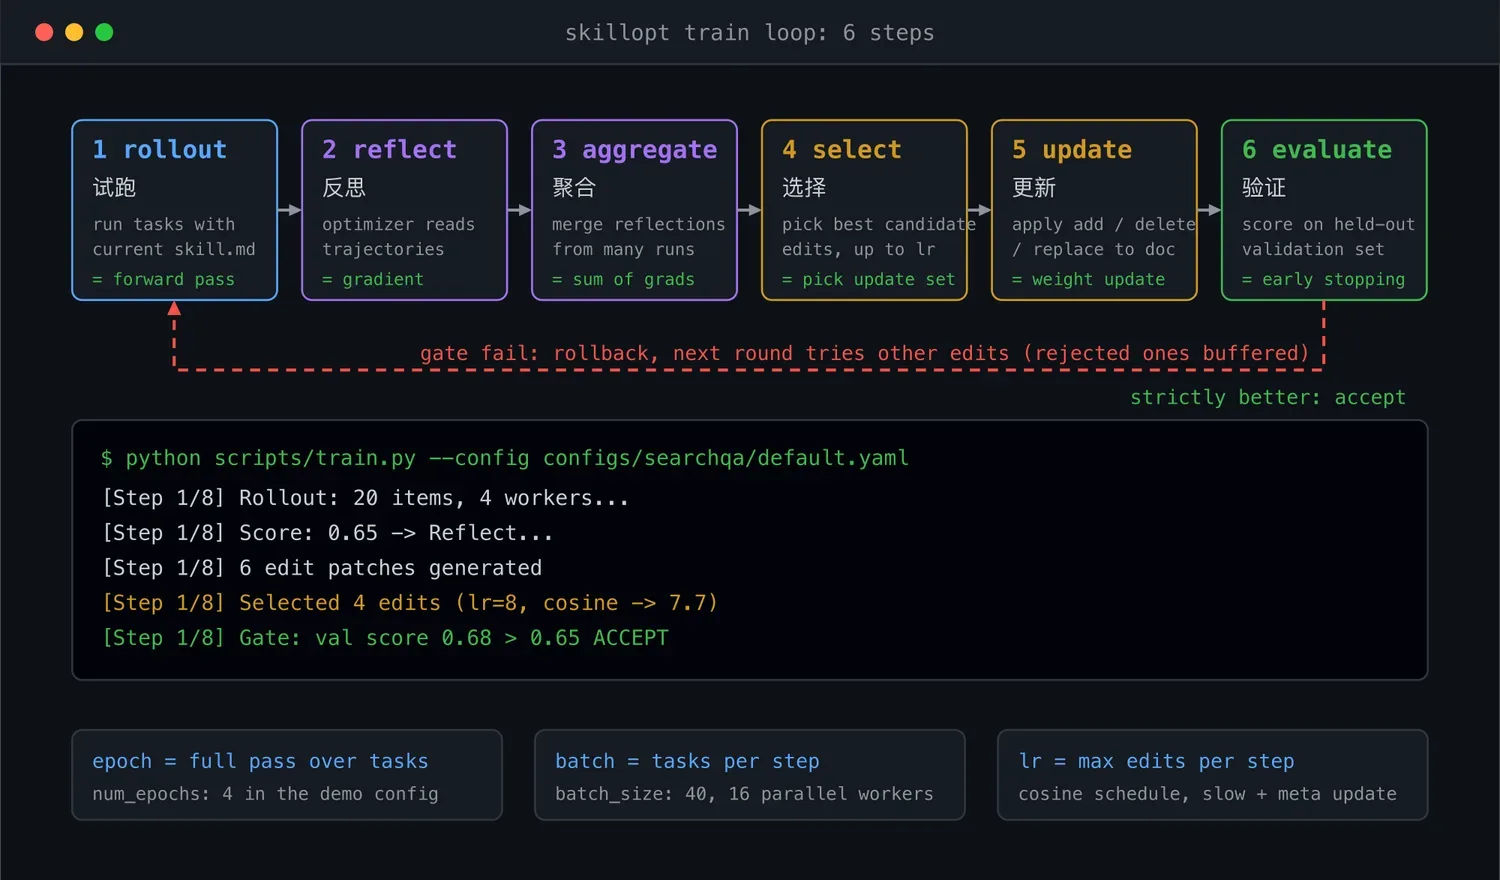Click the 'epoch = full pass over tasks' heading
Viewport: 1500px width, 880px height.
click(260, 761)
